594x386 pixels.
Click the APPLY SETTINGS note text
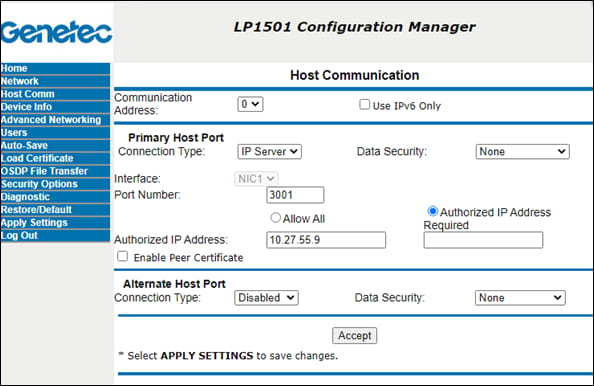(x=207, y=356)
